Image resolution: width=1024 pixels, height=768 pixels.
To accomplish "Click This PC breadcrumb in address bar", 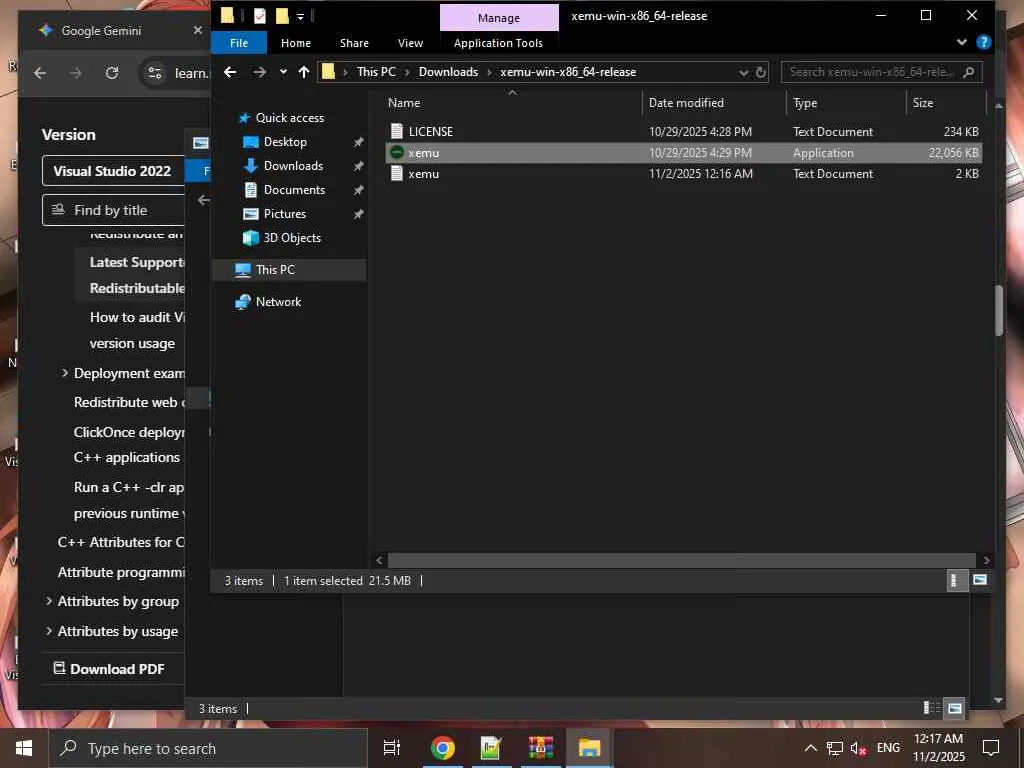I will 376,72.
